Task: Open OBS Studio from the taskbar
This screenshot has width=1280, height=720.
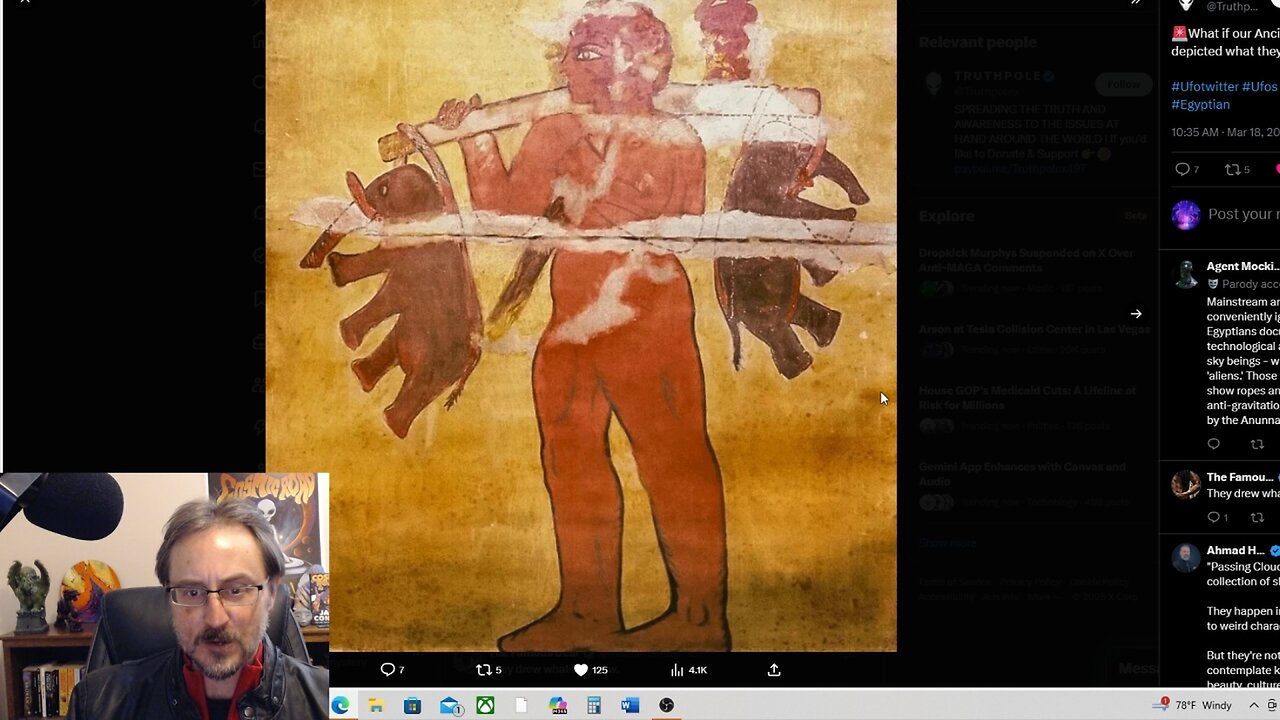Action: click(666, 706)
